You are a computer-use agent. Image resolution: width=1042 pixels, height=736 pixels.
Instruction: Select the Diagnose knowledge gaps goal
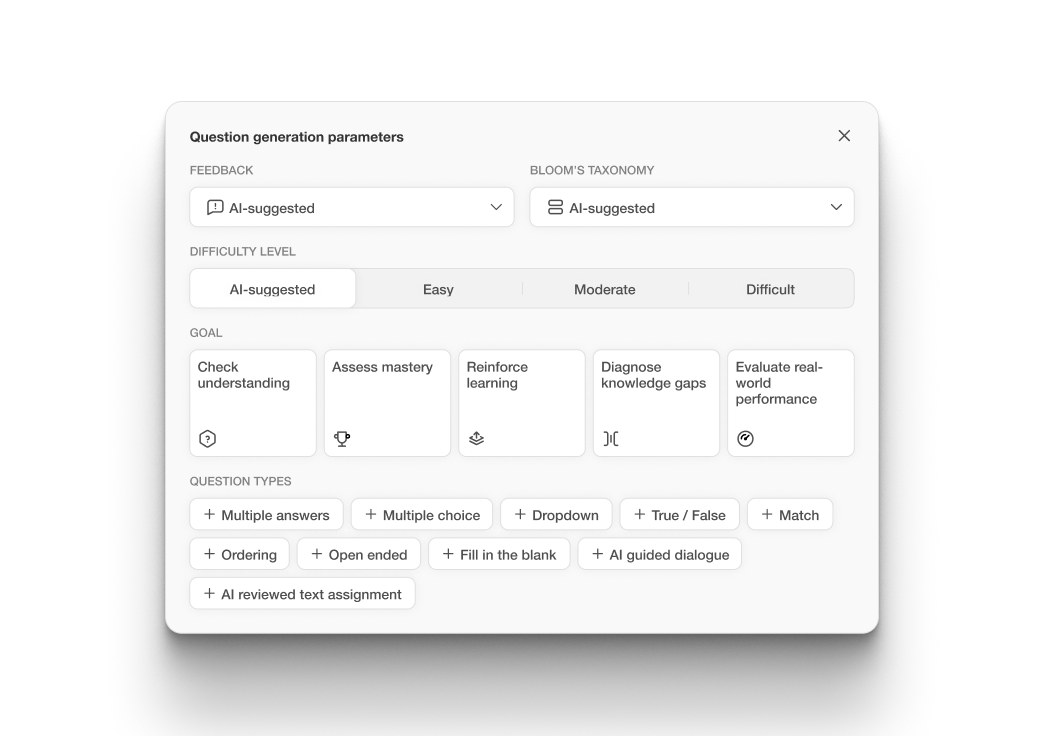(655, 402)
